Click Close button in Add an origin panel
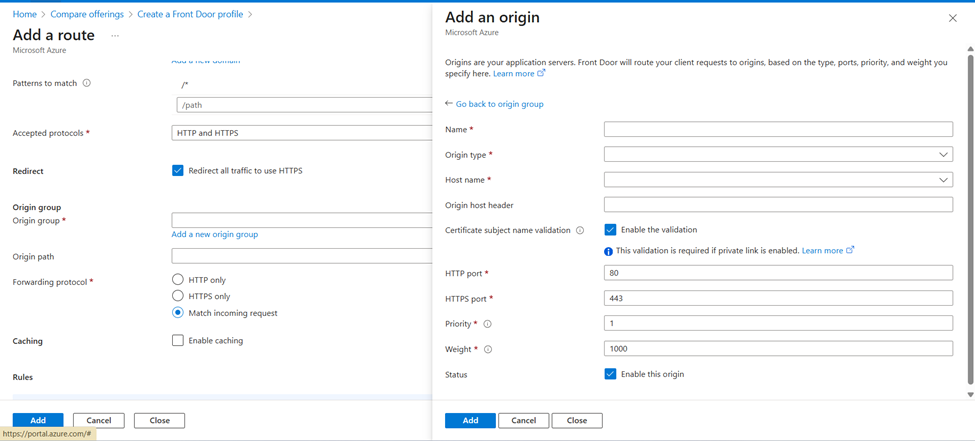Image resolution: width=975 pixels, height=441 pixels. tap(577, 420)
